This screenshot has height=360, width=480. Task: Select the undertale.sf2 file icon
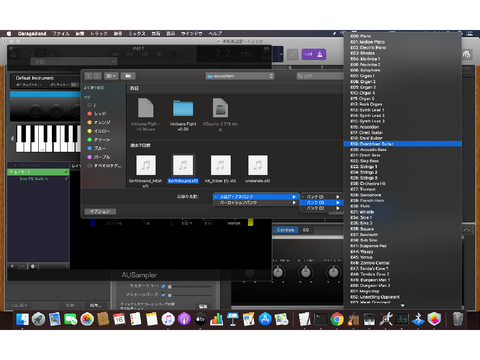(x=258, y=165)
